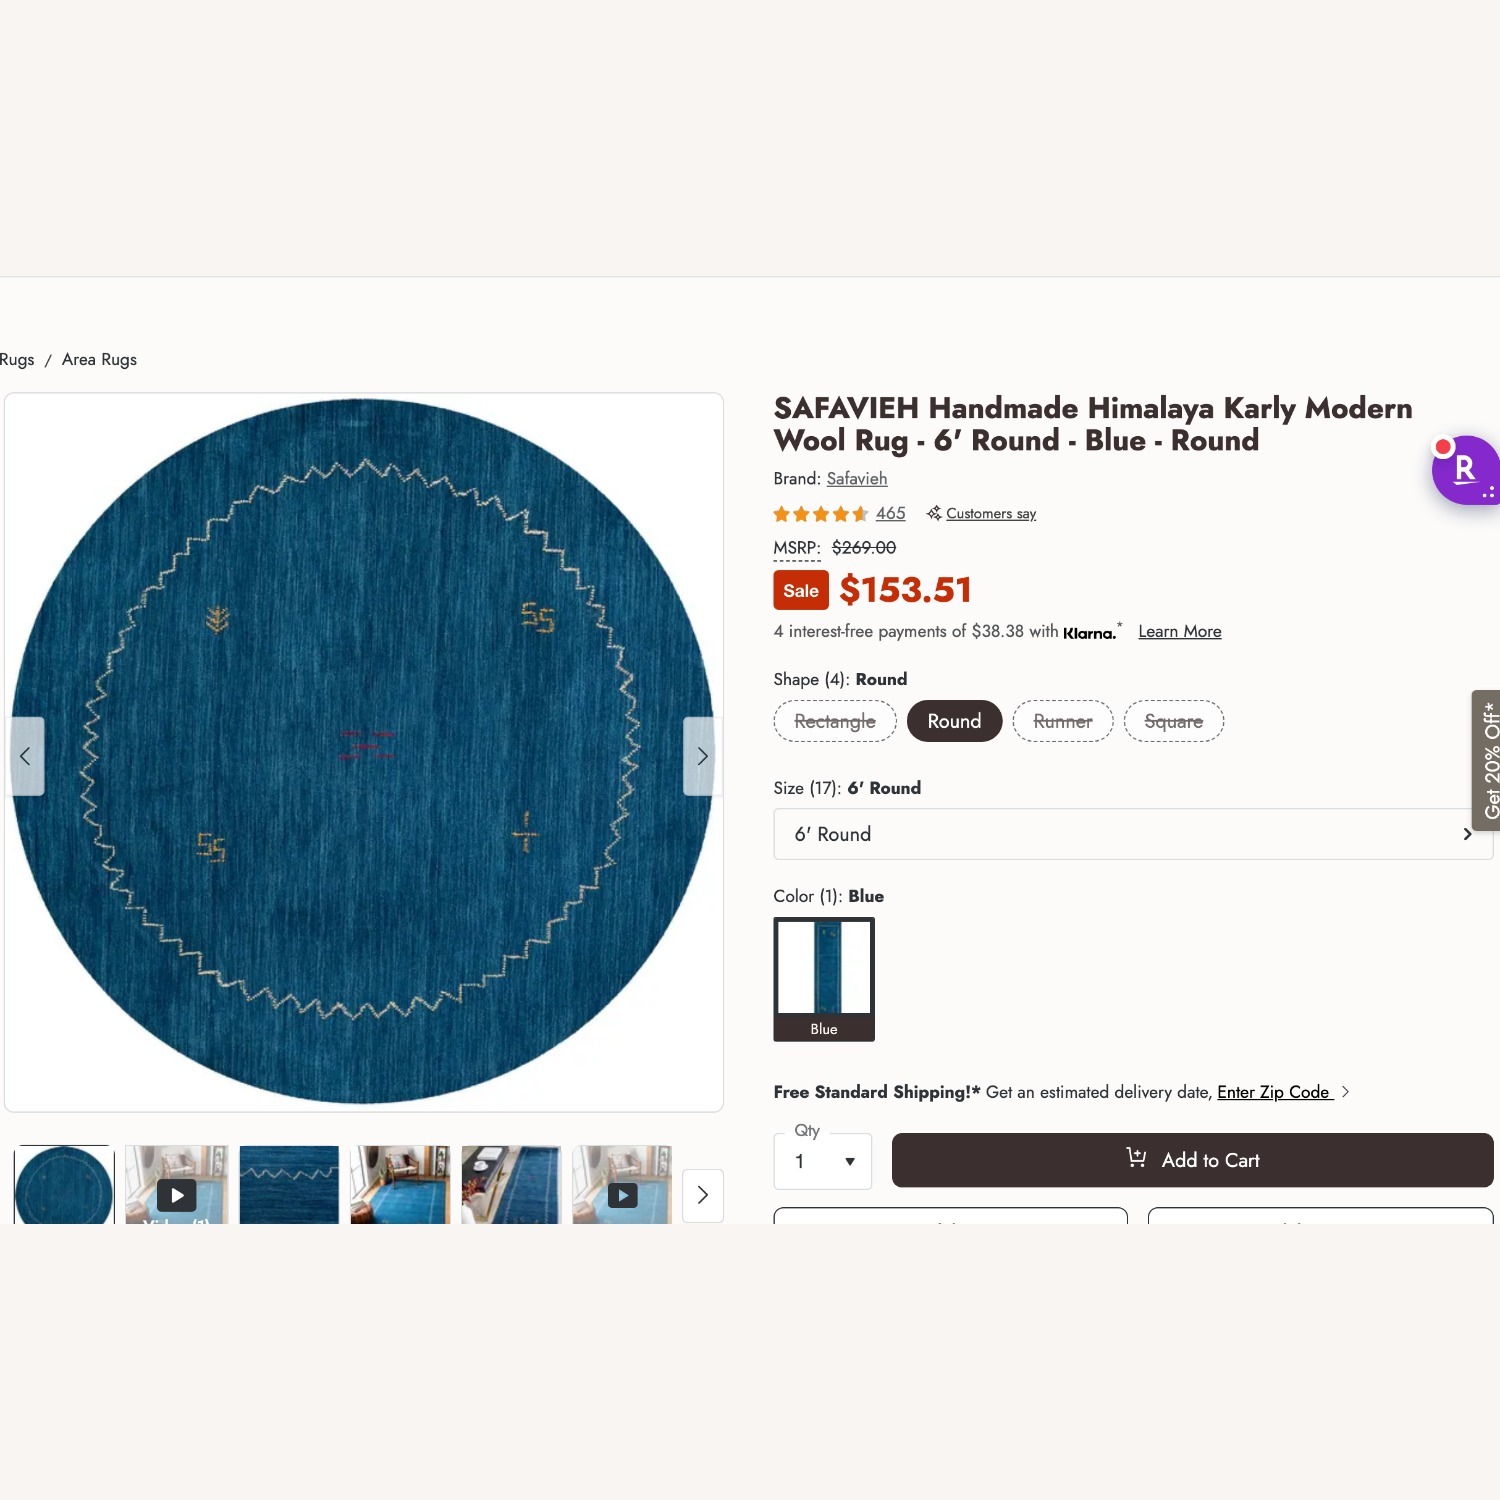Expand the 6' Round size selector

tap(1133, 834)
